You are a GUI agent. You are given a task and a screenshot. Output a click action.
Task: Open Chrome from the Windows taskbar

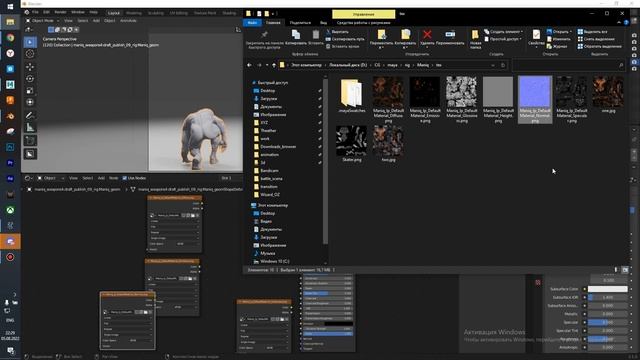10,38
